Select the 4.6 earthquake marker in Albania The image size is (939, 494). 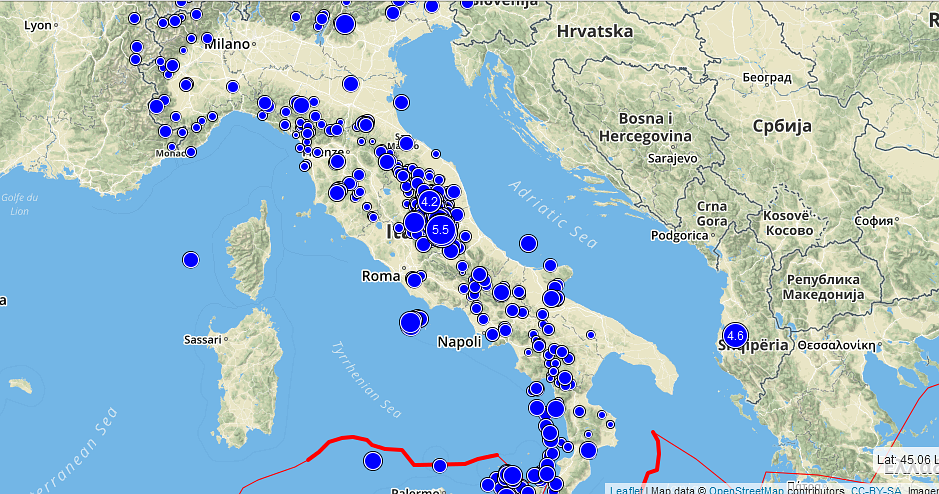[x=736, y=336]
